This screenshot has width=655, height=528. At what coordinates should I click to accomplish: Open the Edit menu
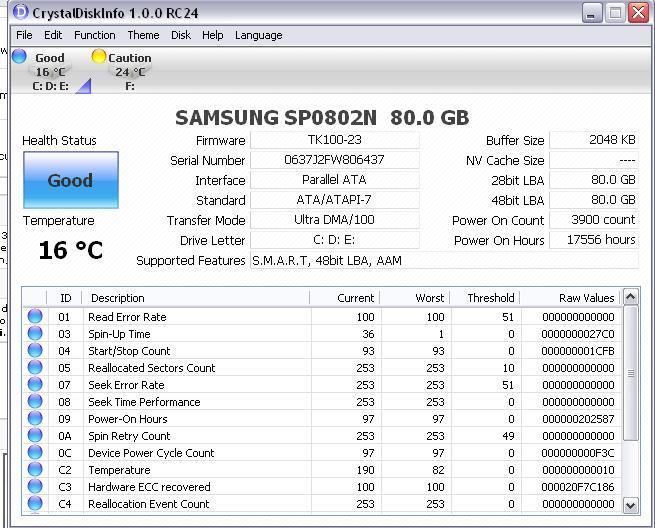[53, 35]
